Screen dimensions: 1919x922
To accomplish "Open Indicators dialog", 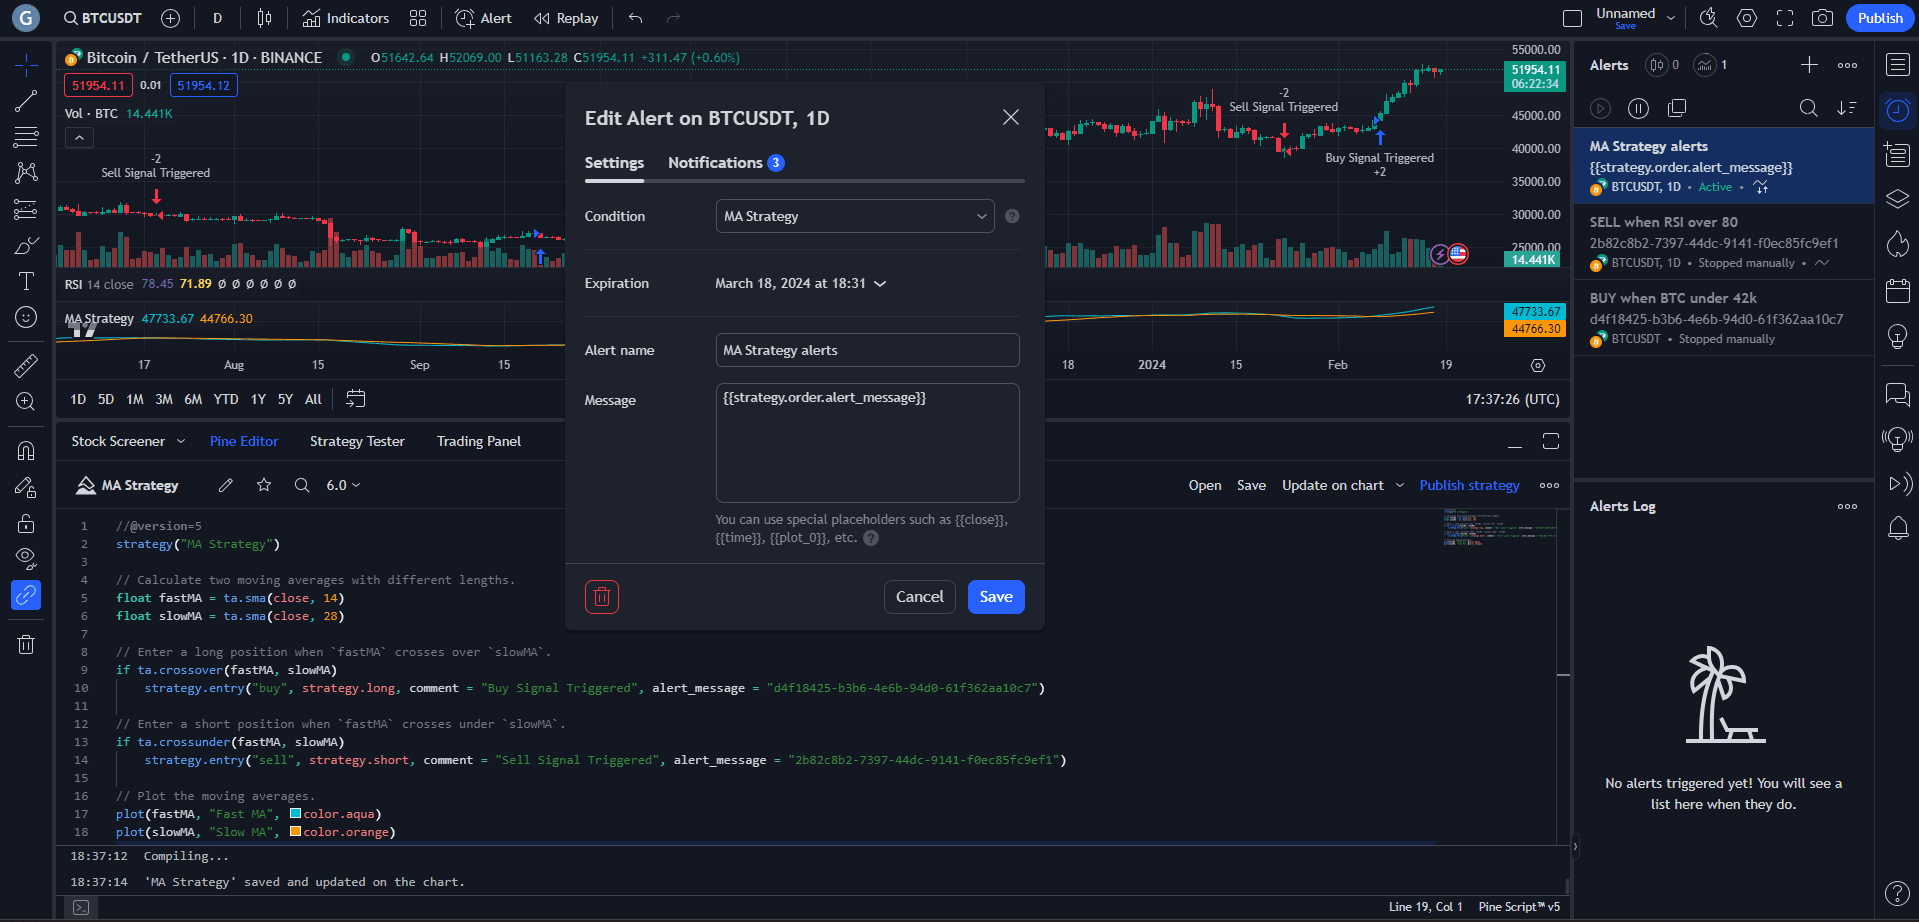I will point(346,18).
